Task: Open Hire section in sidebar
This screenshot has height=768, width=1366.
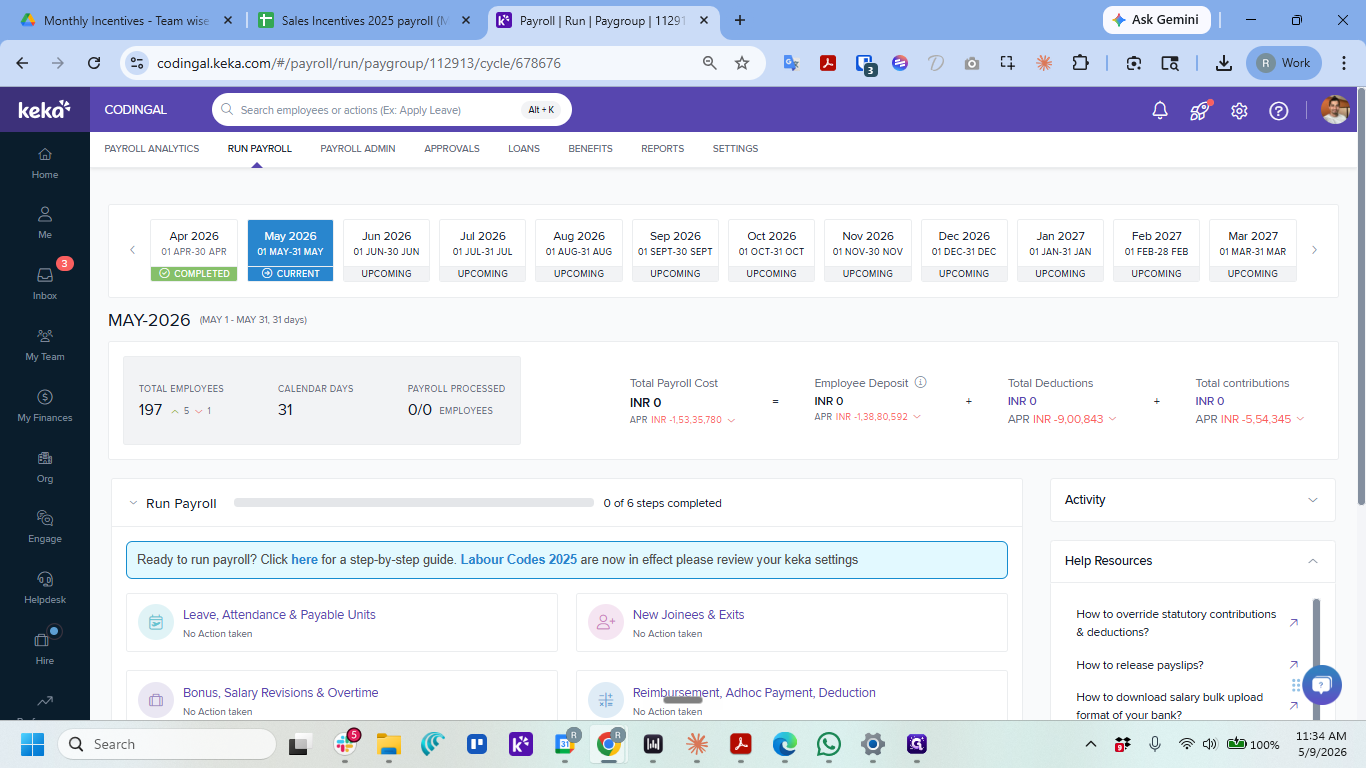Action: coord(45,649)
